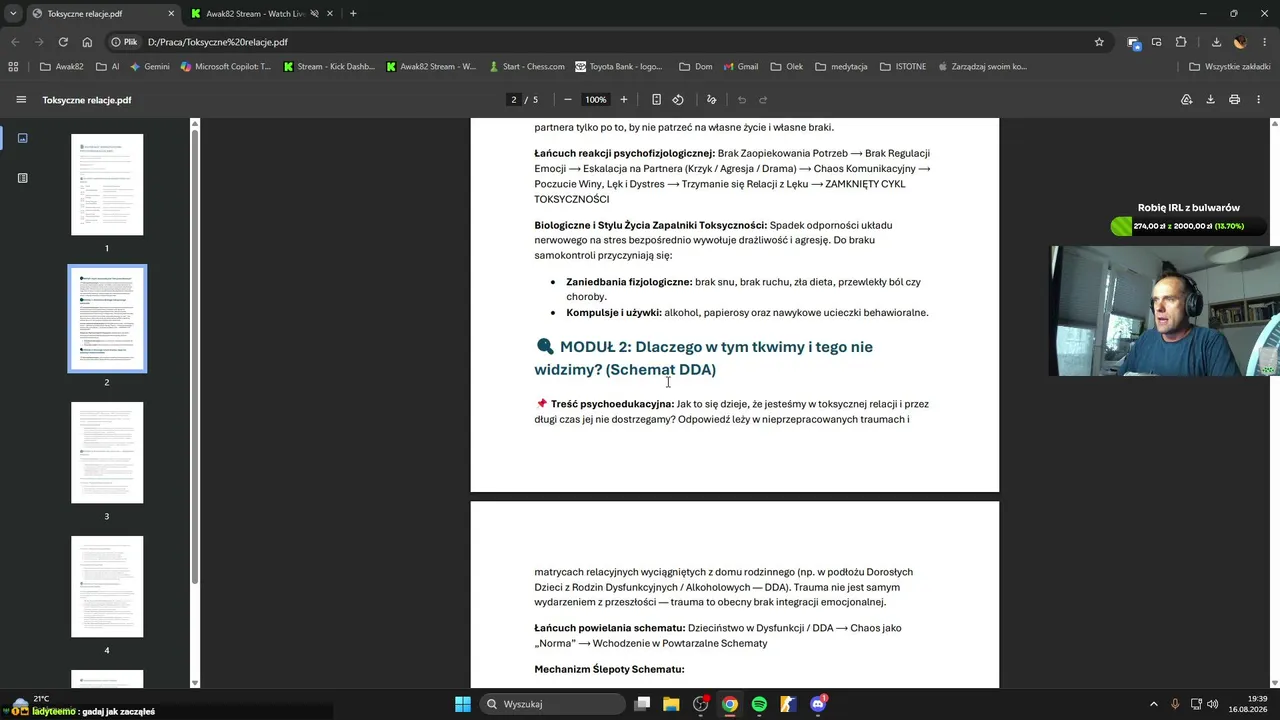Open the AI bookmark folder
This screenshot has width=1280, height=720.
(108, 67)
